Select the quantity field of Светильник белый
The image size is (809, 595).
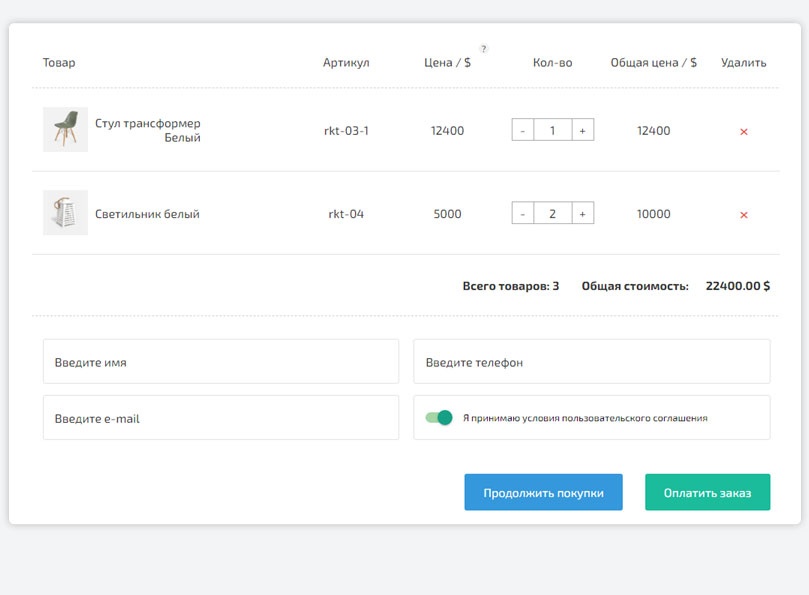pyautogui.click(x=553, y=213)
